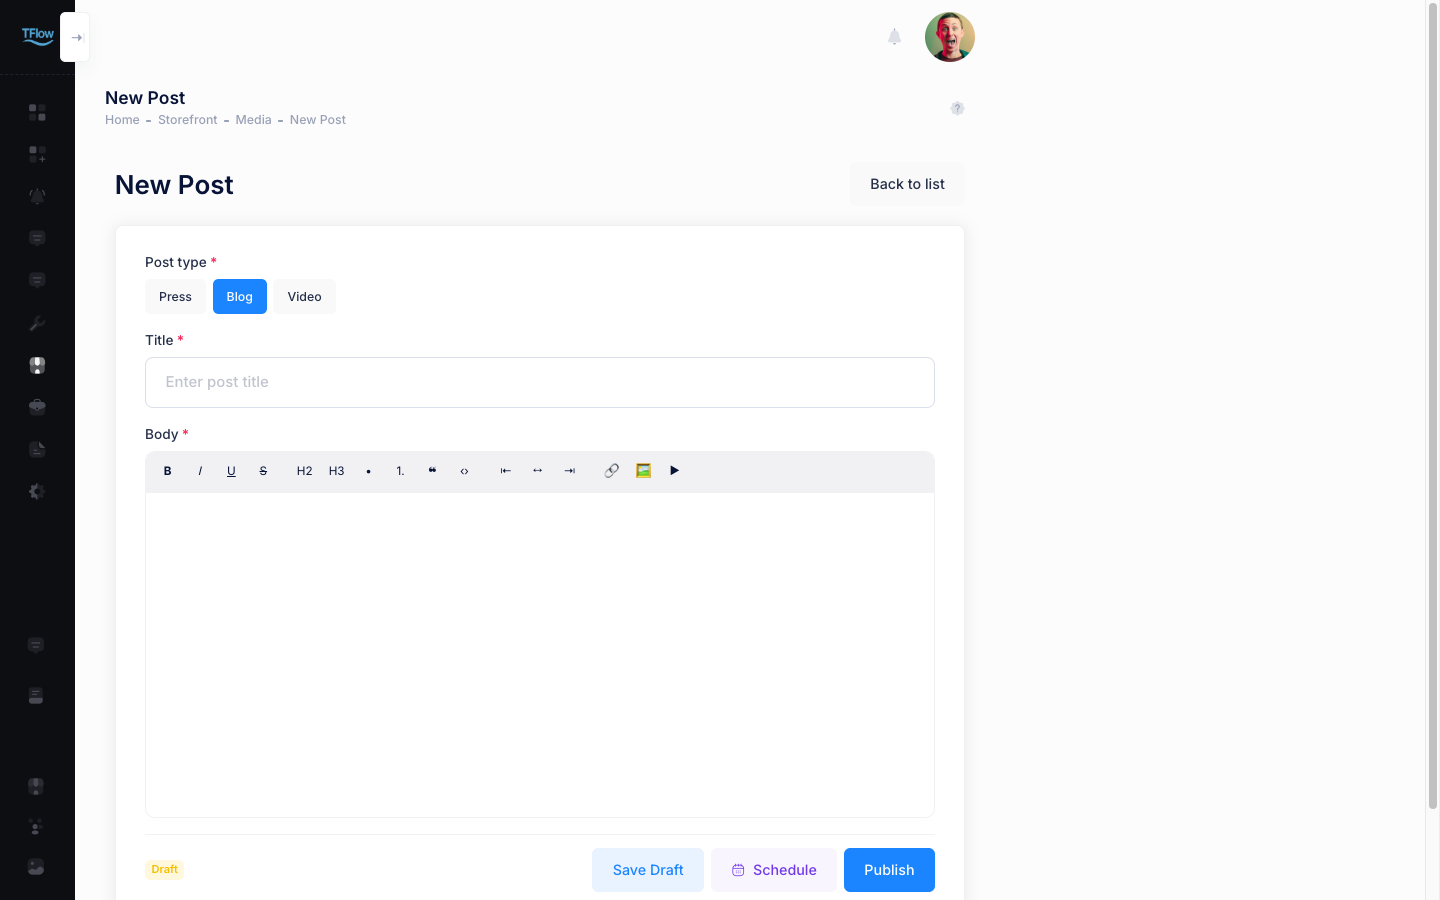The height and width of the screenshot is (900, 1440).
Task: Open the document page sidebar icon
Action: click(x=37, y=449)
